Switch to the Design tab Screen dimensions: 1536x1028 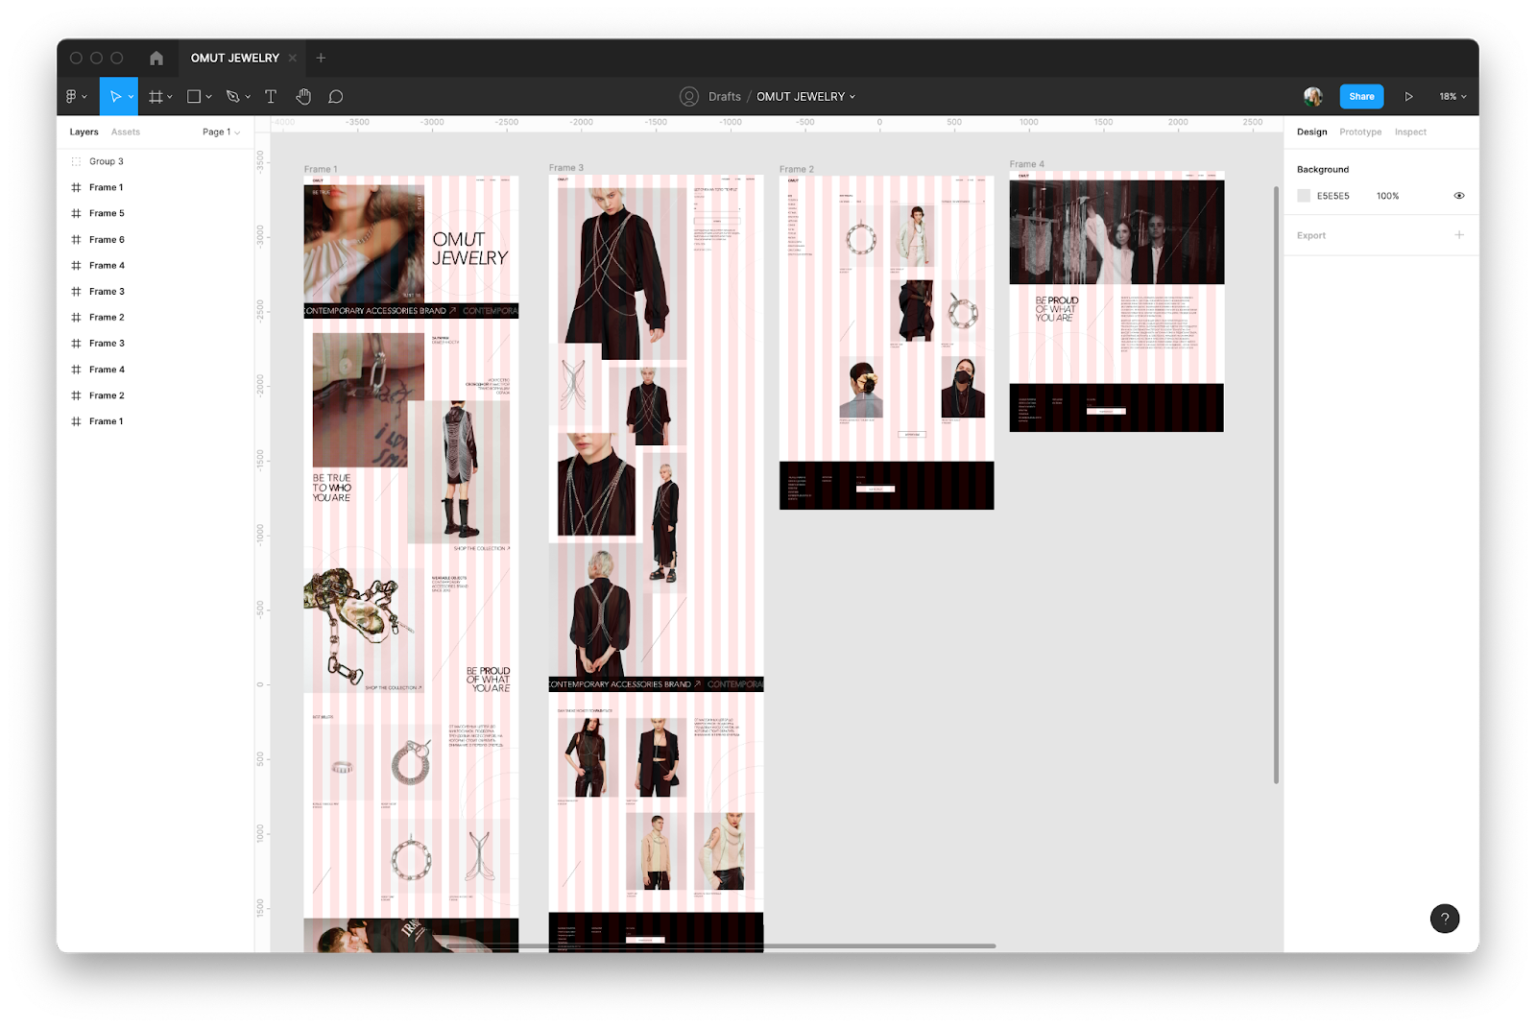pyautogui.click(x=1312, y=132)
